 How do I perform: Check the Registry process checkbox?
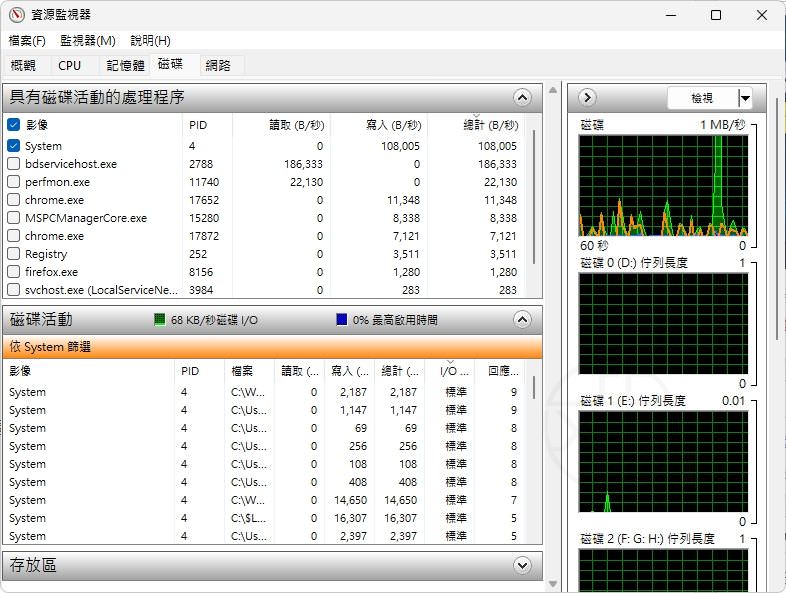point(14,254)
